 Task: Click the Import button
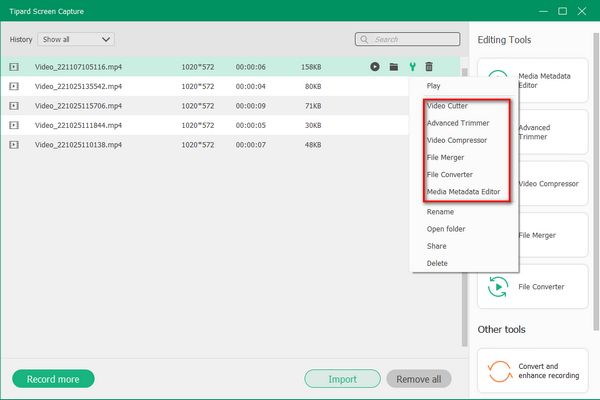click(342, 379)
